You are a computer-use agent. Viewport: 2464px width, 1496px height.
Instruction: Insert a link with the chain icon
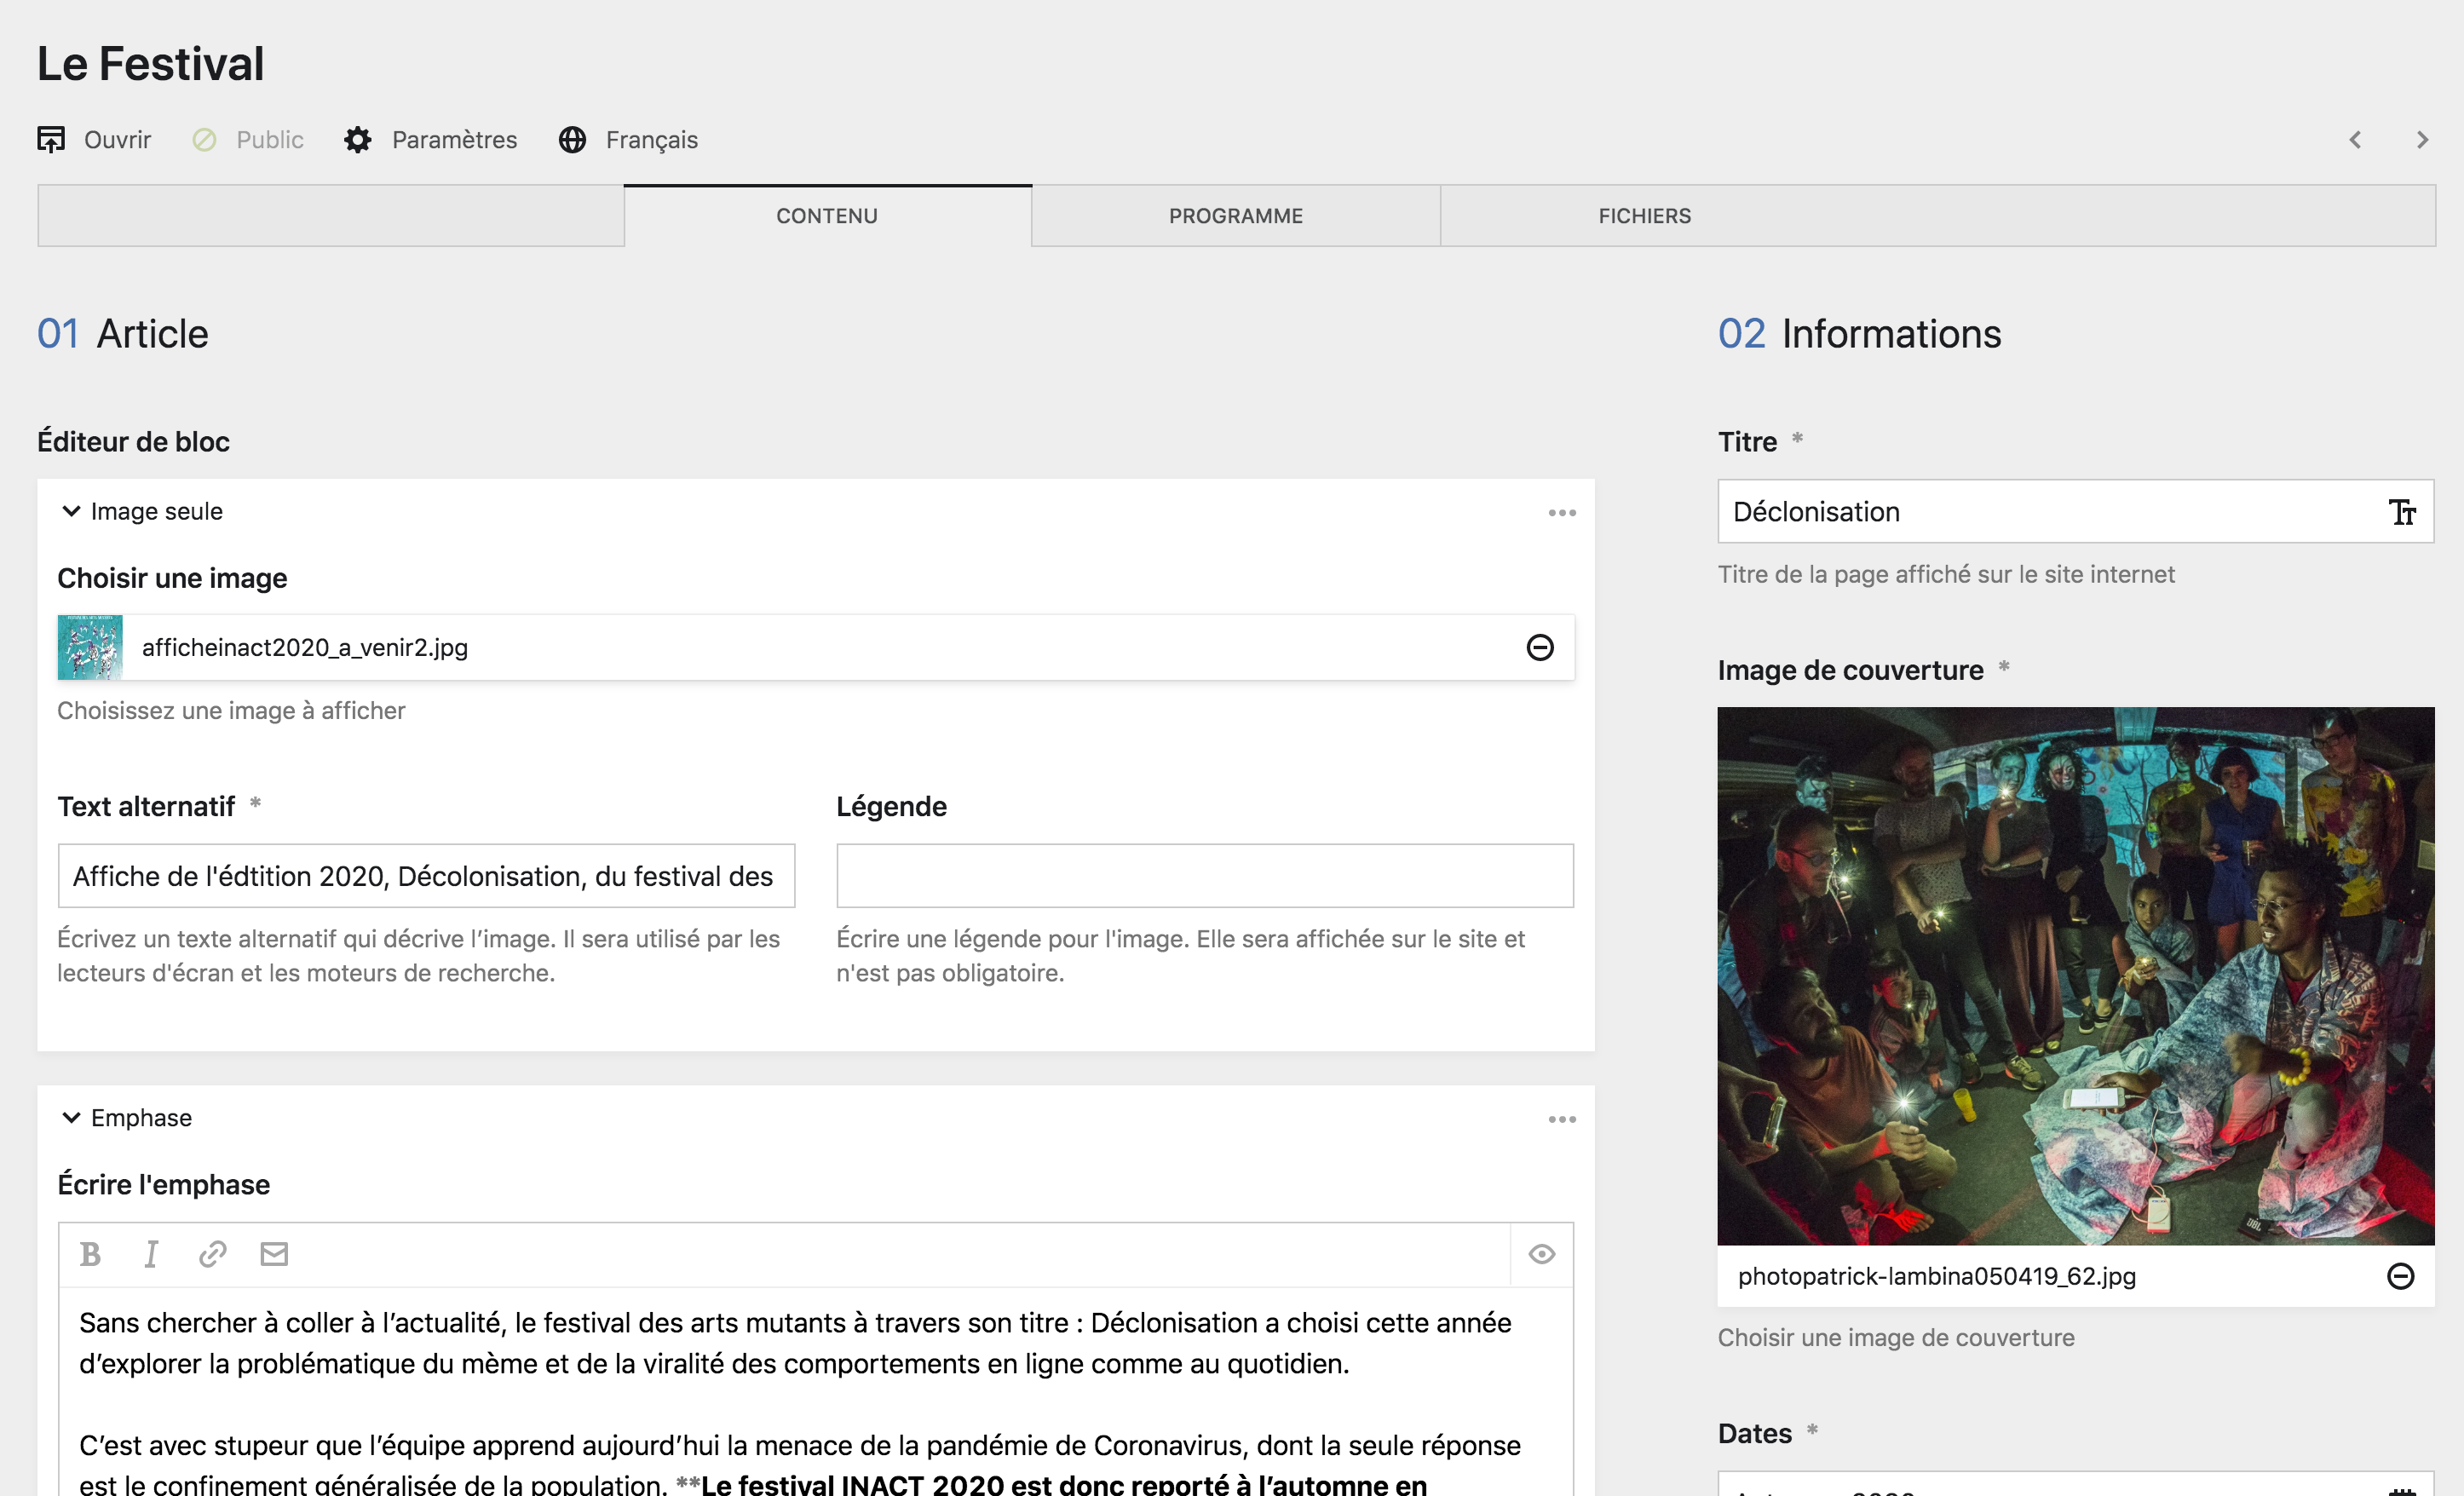tap(213, 1254)
